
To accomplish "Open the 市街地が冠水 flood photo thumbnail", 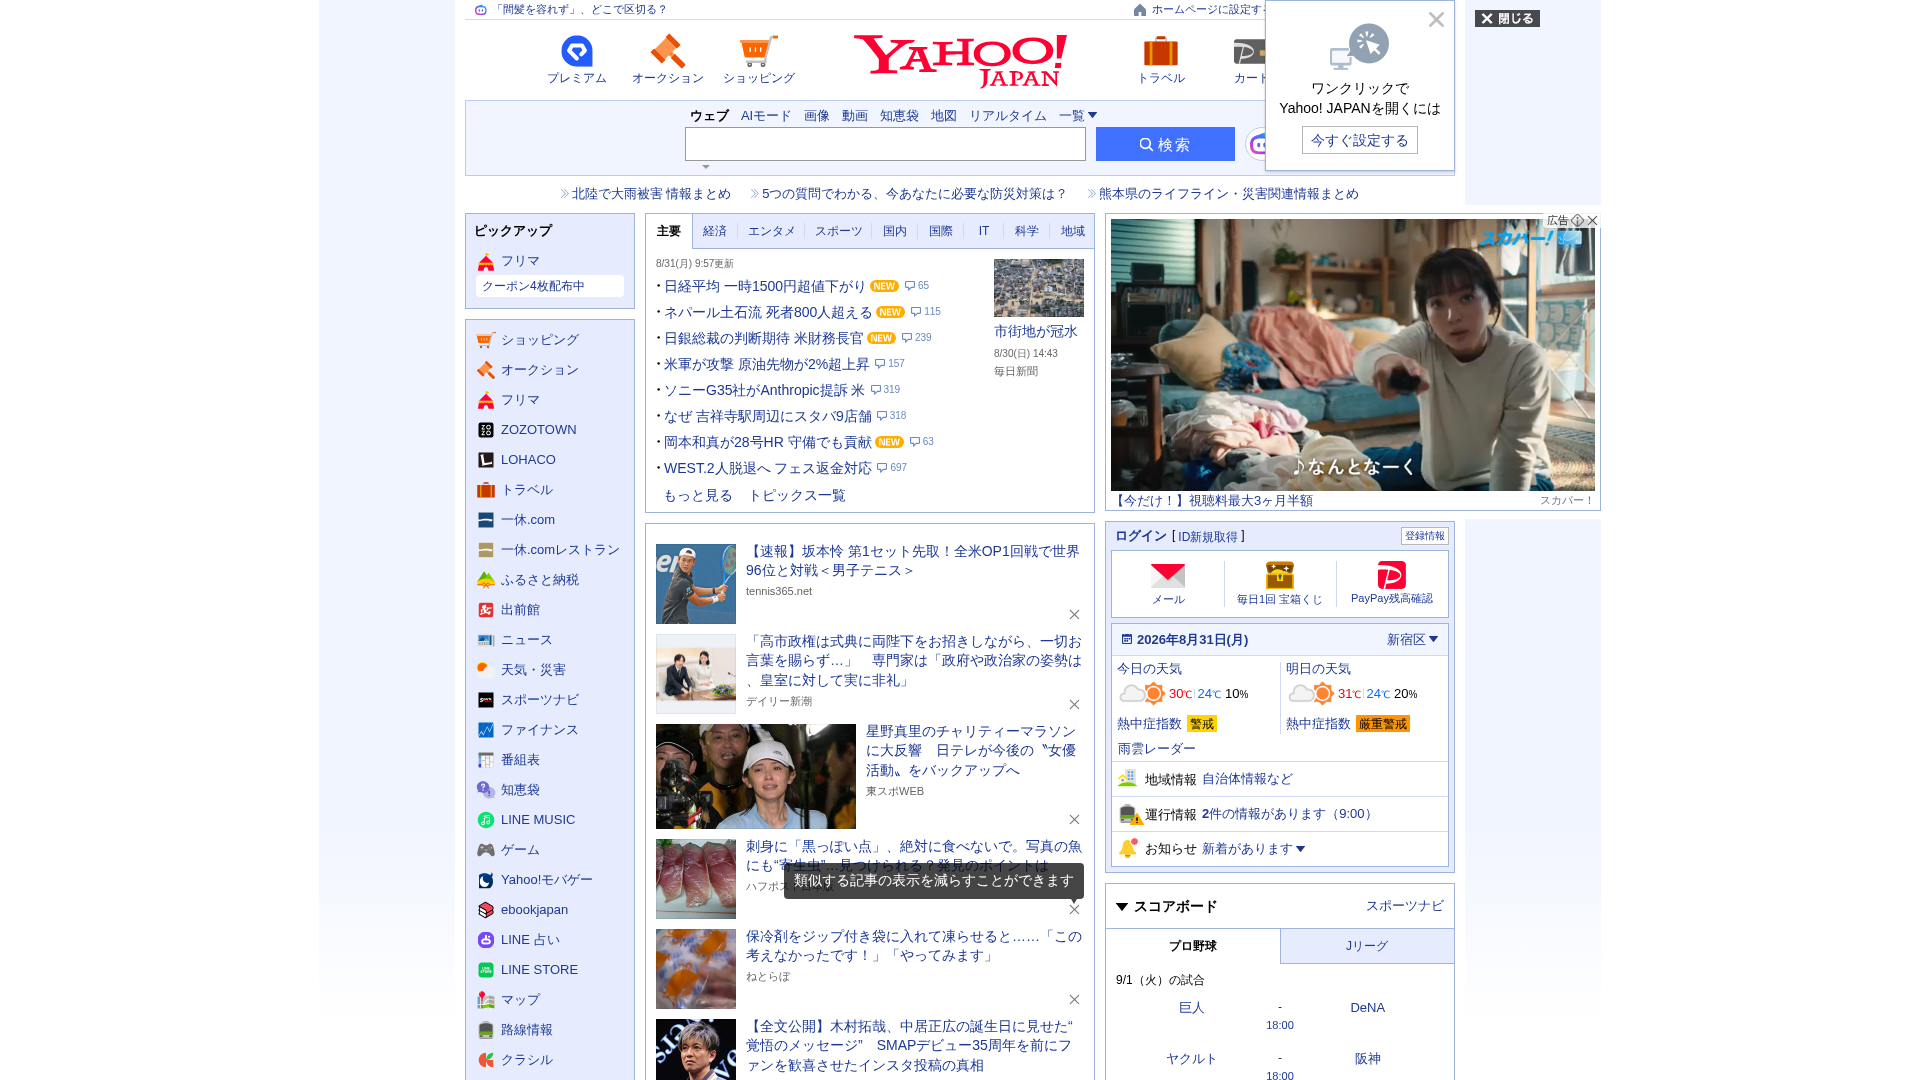I will point(1039,288).
